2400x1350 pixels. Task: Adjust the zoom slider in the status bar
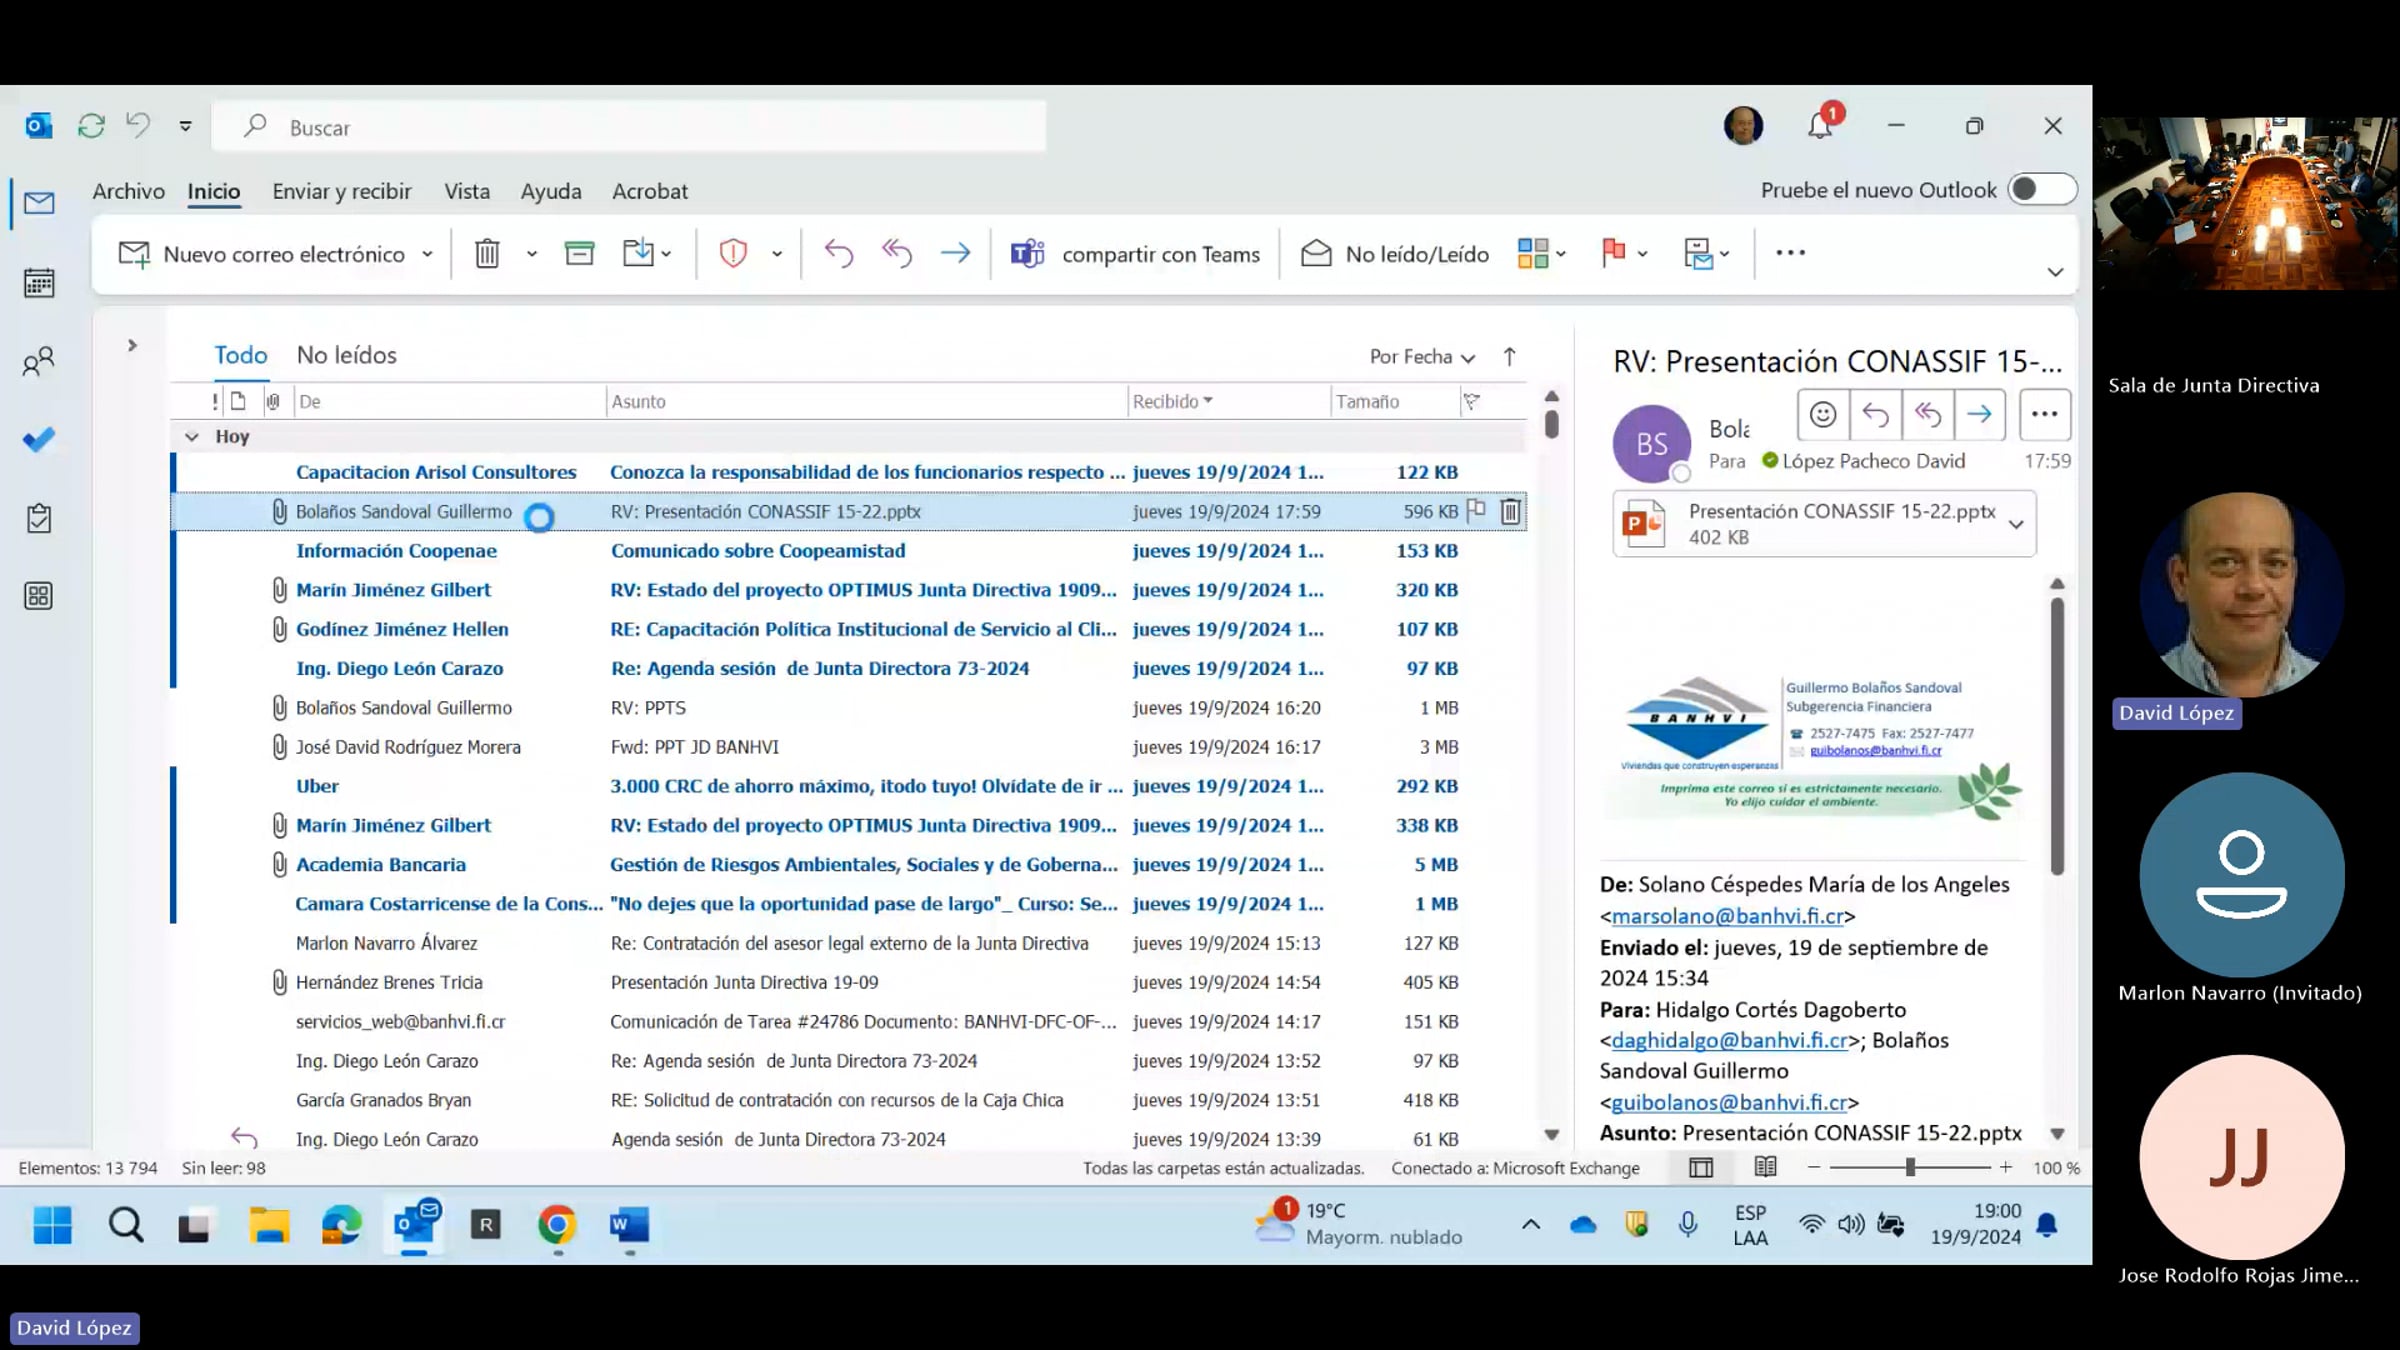(x=1910, y=1167)
